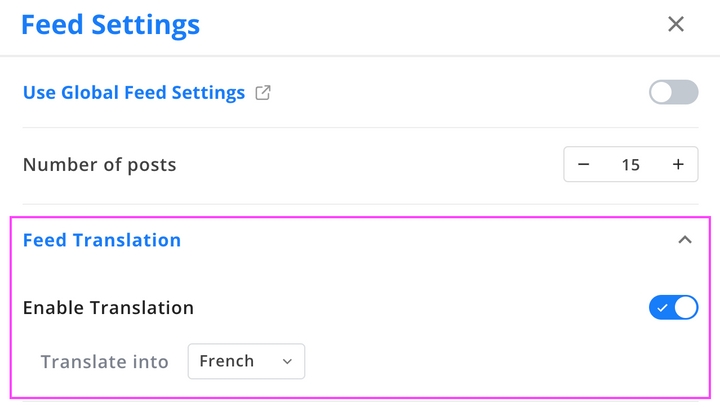Turn off the Enable Translation switch

point(673,308)
